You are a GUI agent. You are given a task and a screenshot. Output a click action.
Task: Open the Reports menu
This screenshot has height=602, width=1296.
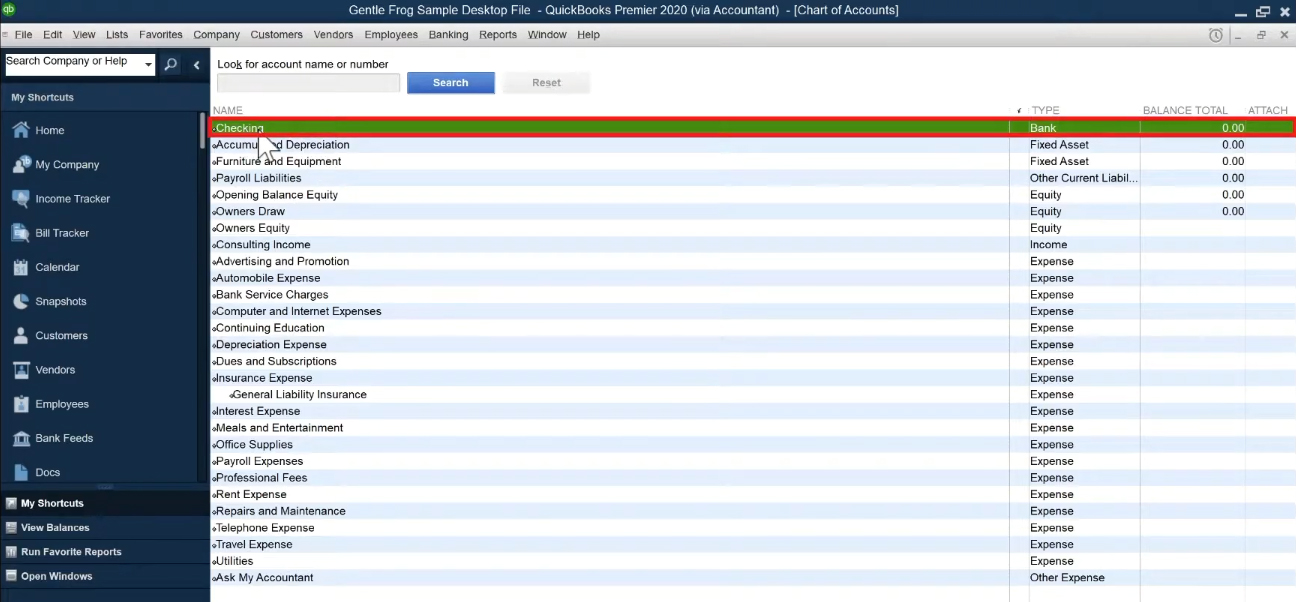(497, 35)
